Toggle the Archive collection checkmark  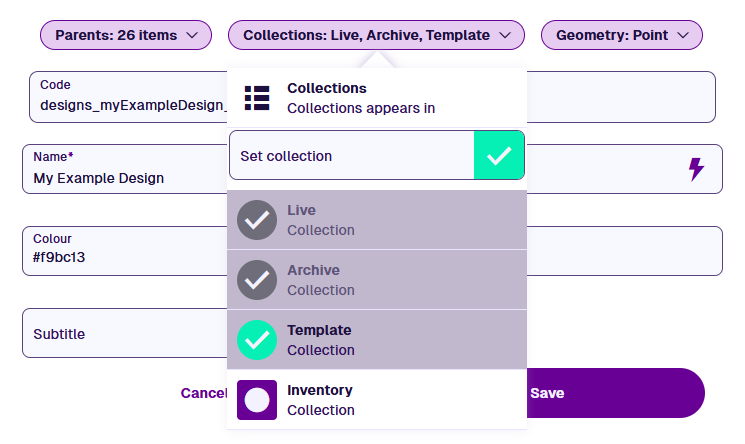257,280
